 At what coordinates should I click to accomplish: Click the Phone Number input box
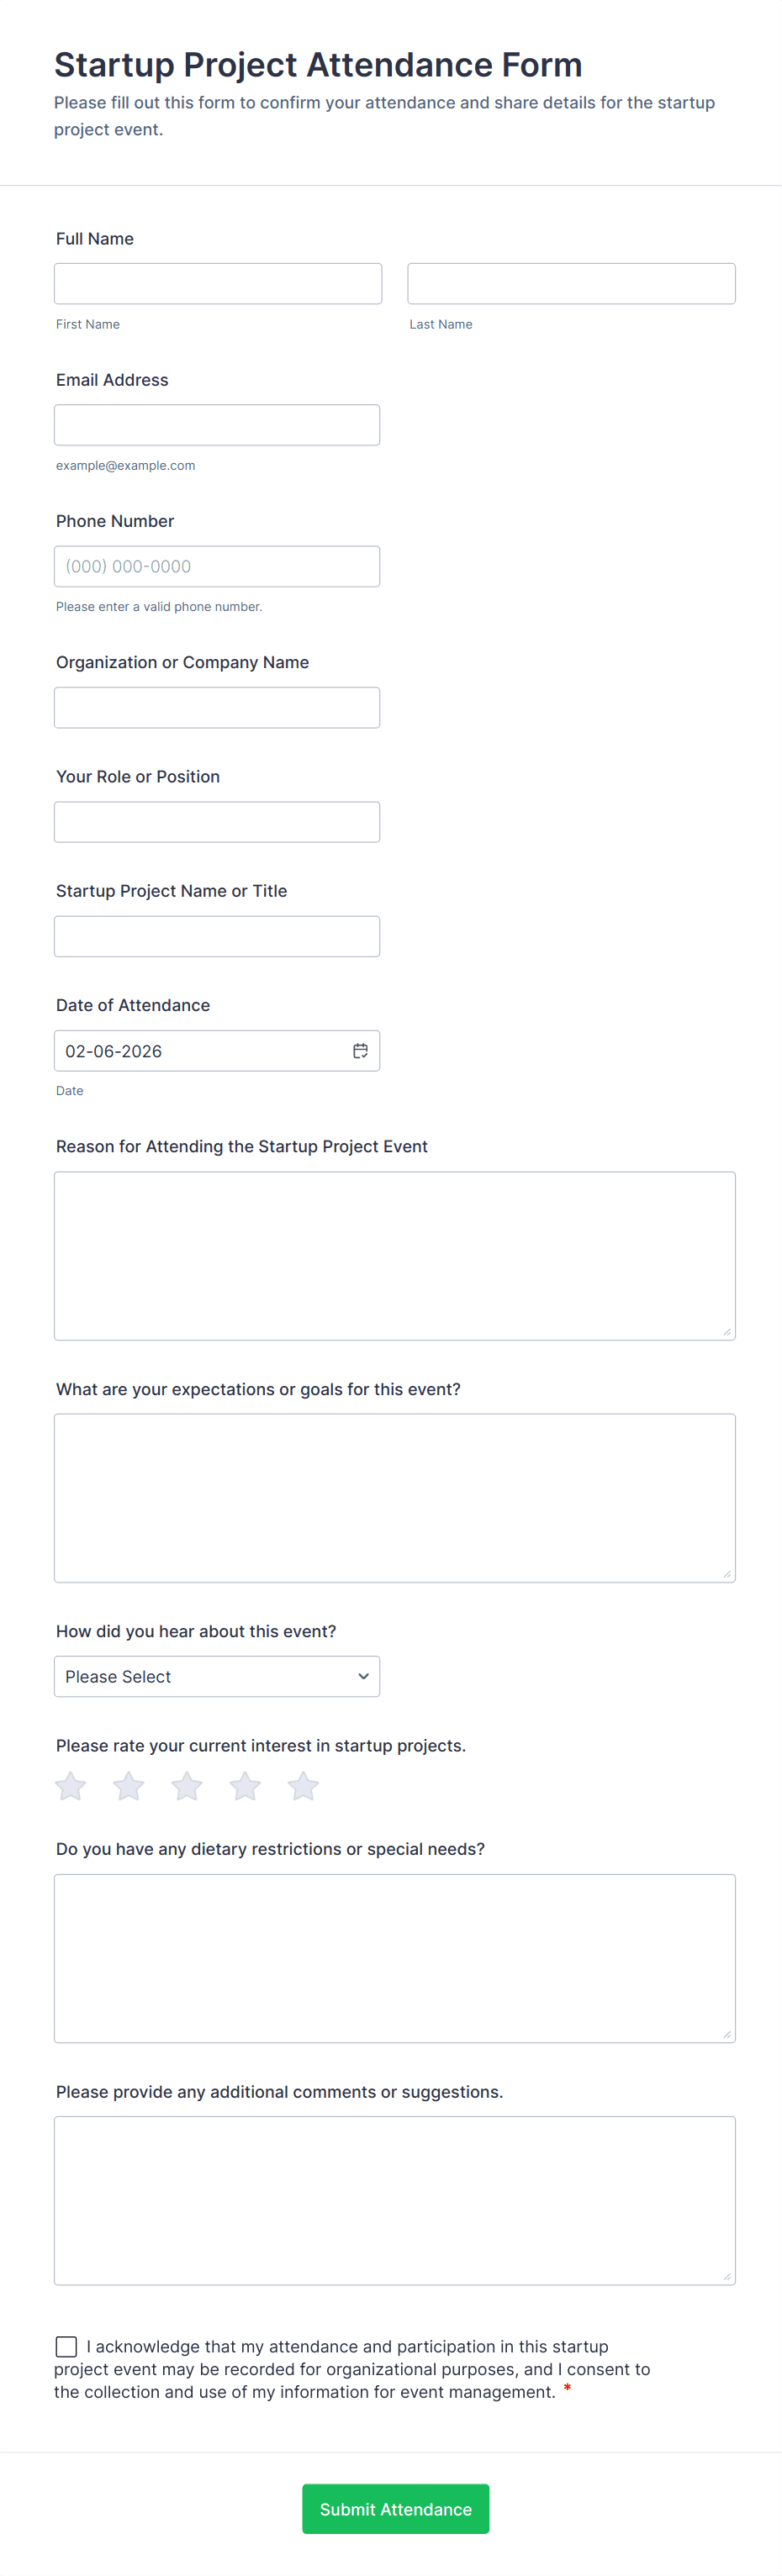click(217, 566)
